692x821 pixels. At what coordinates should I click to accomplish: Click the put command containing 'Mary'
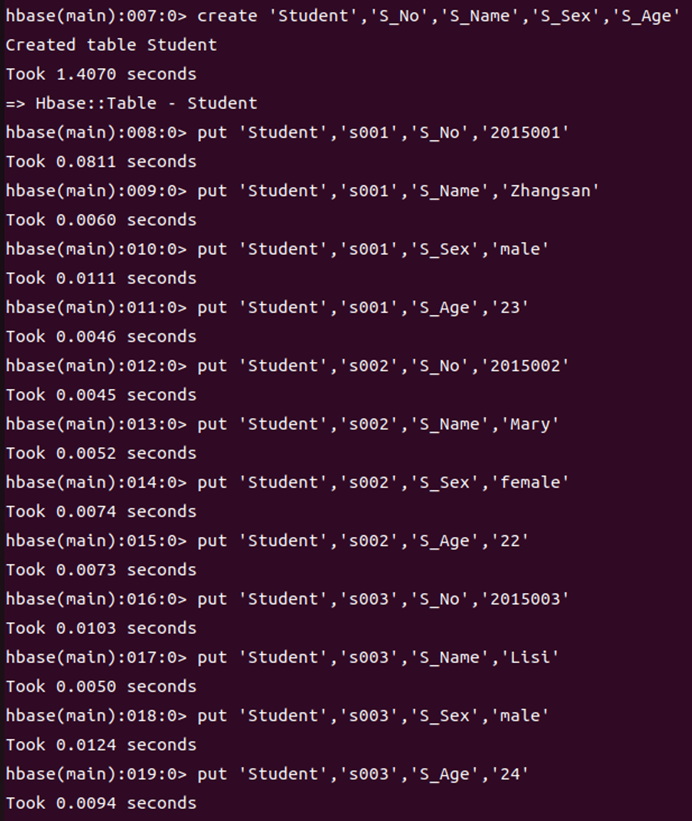coord(283,424)
